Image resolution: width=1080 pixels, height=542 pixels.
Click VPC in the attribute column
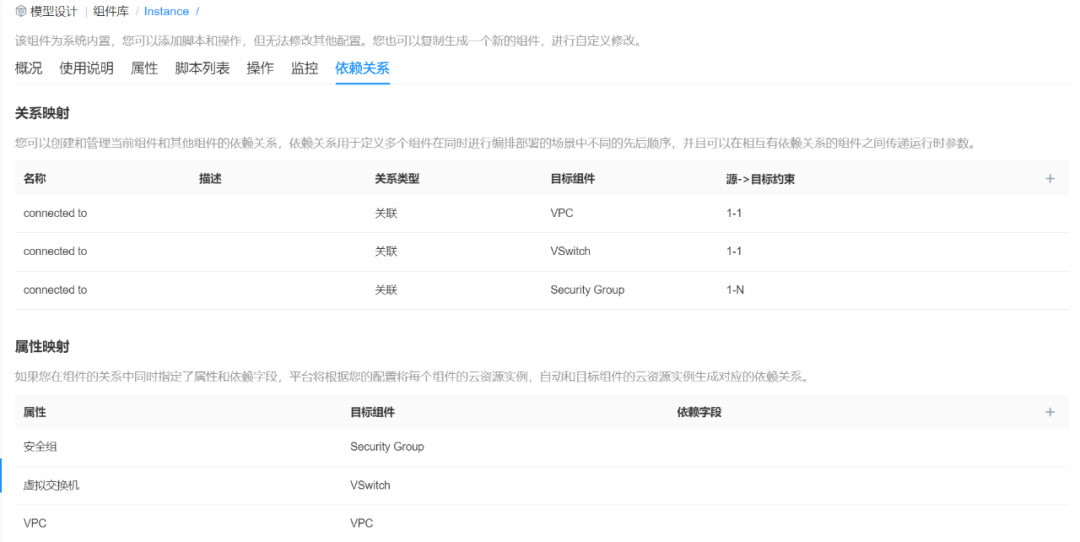click(34, 523)
